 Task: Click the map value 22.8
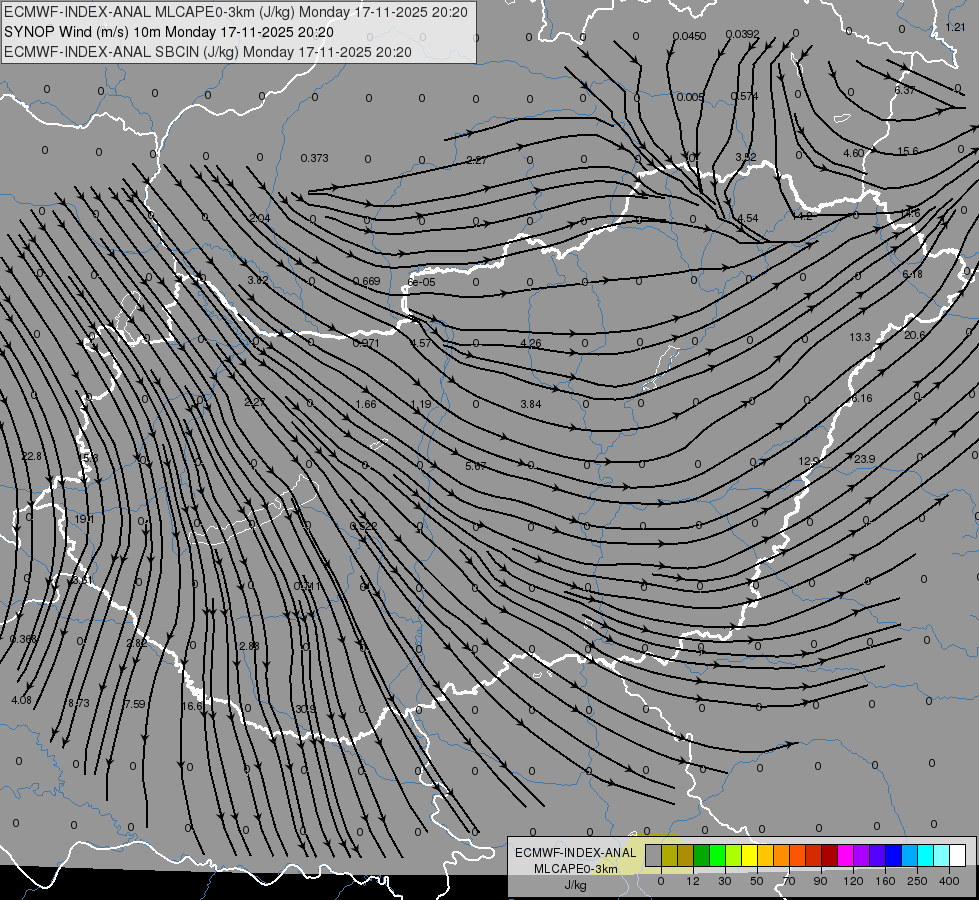[x=31, y=457]
